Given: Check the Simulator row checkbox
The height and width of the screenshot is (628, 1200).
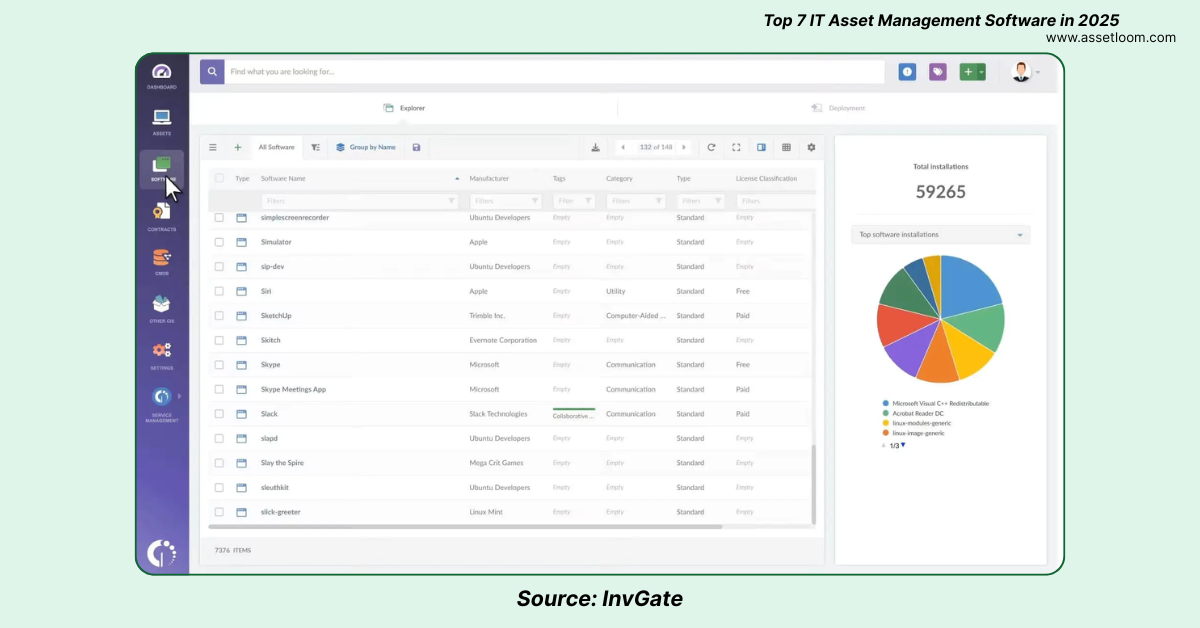Looking at the screenshot, I should [219, 242].
